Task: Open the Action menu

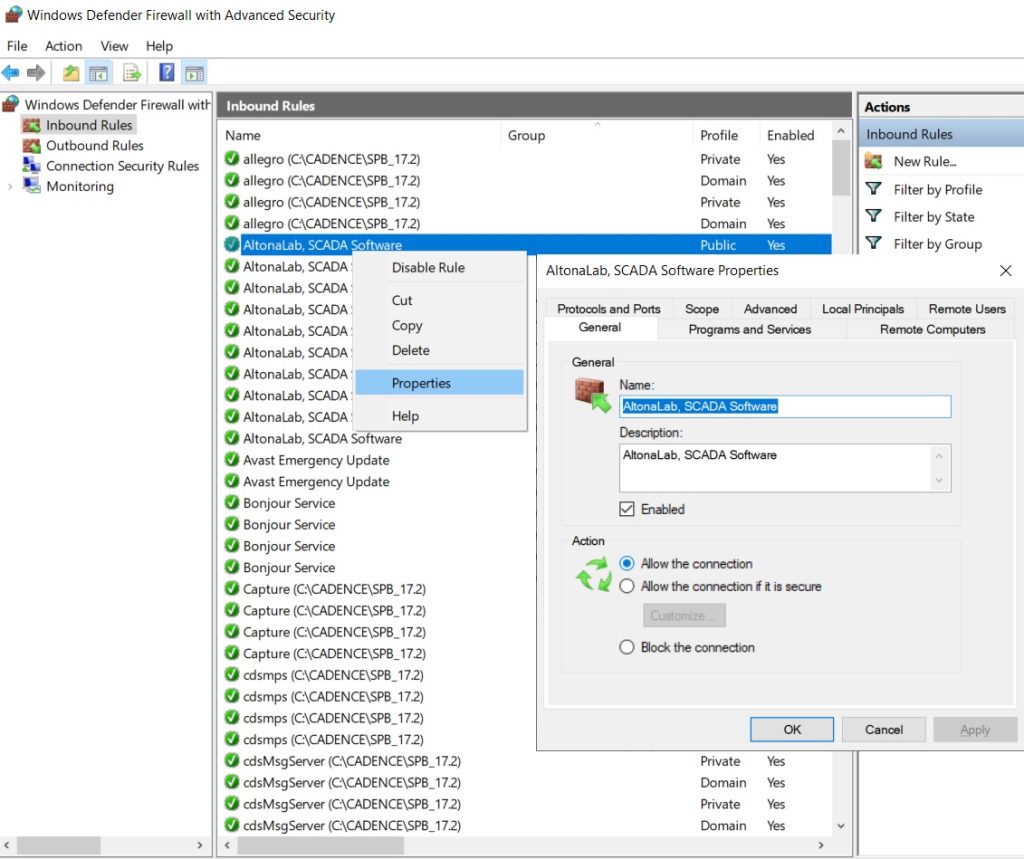Action: point(63,46)
